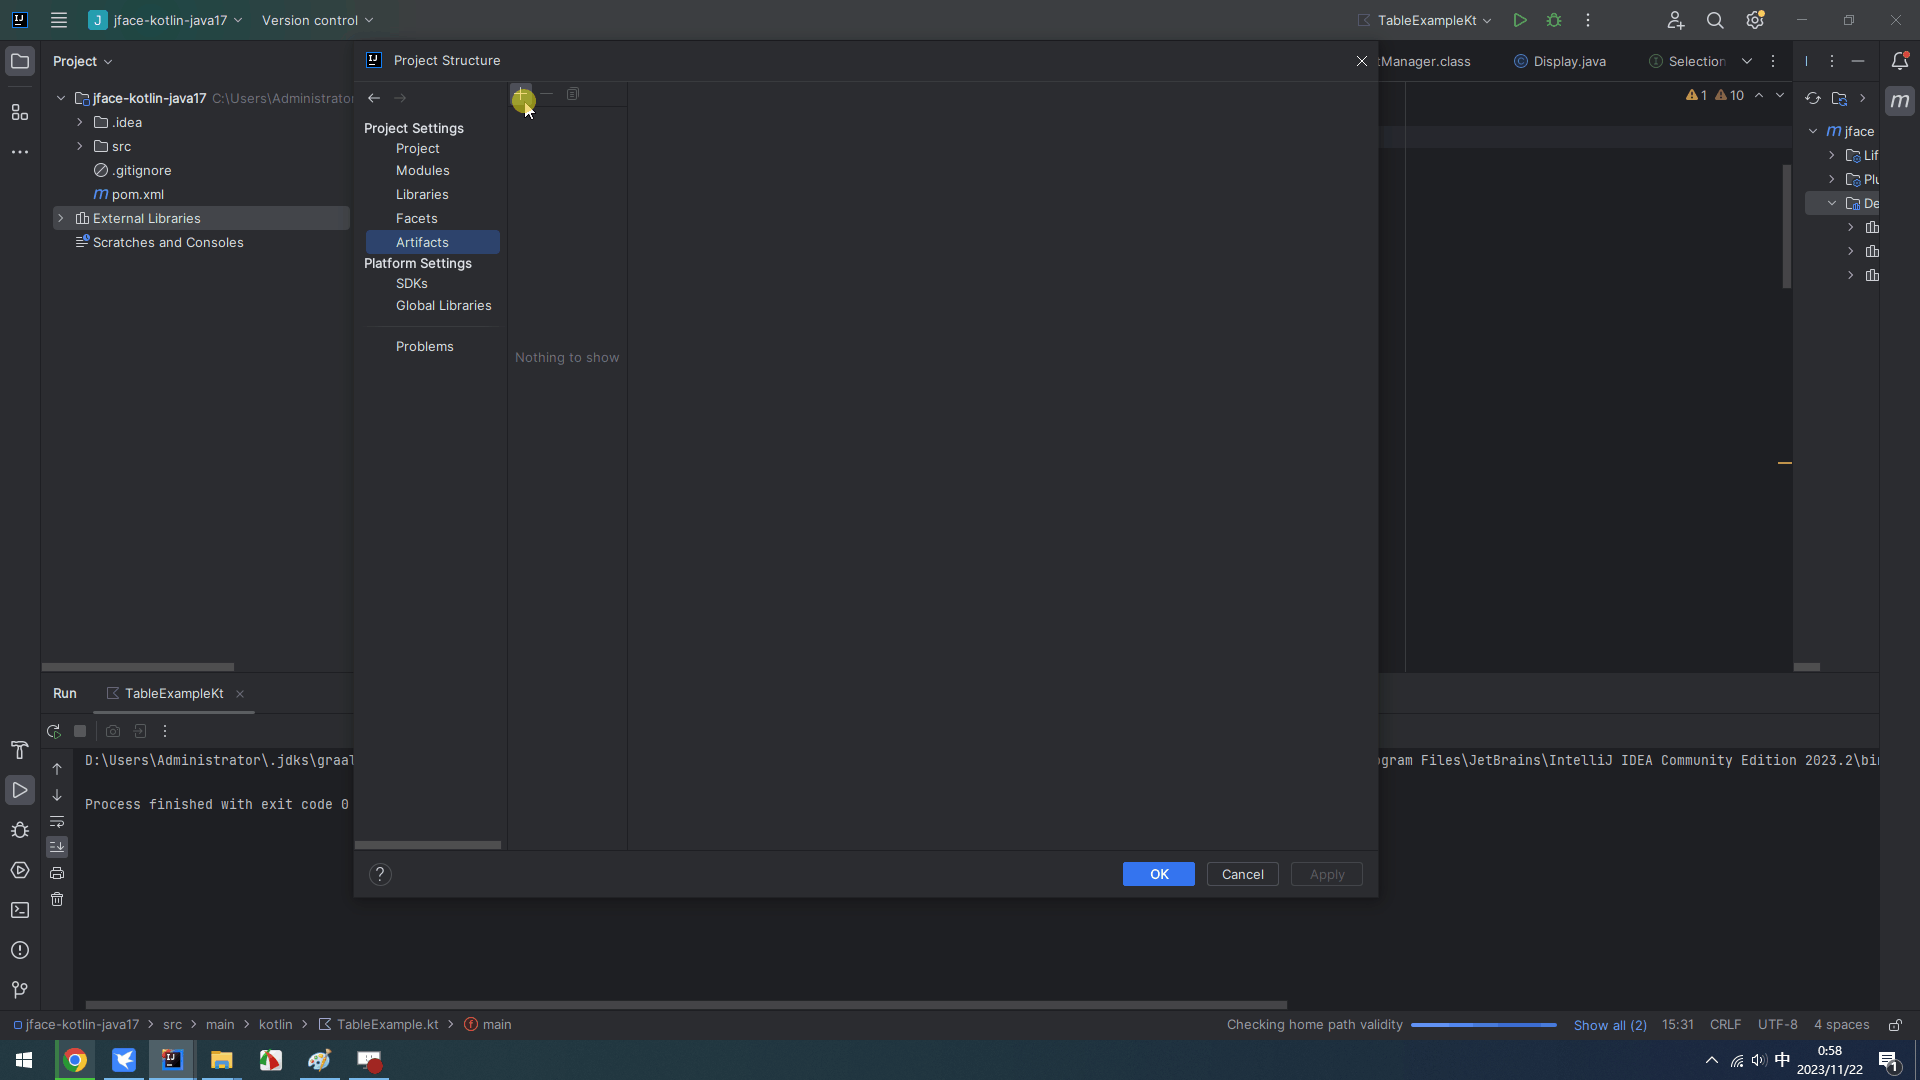Expand the jface-kotlin-java17 root project node
The height and width of the screenshot is (1080, 1920).
[x=61, y=98]
